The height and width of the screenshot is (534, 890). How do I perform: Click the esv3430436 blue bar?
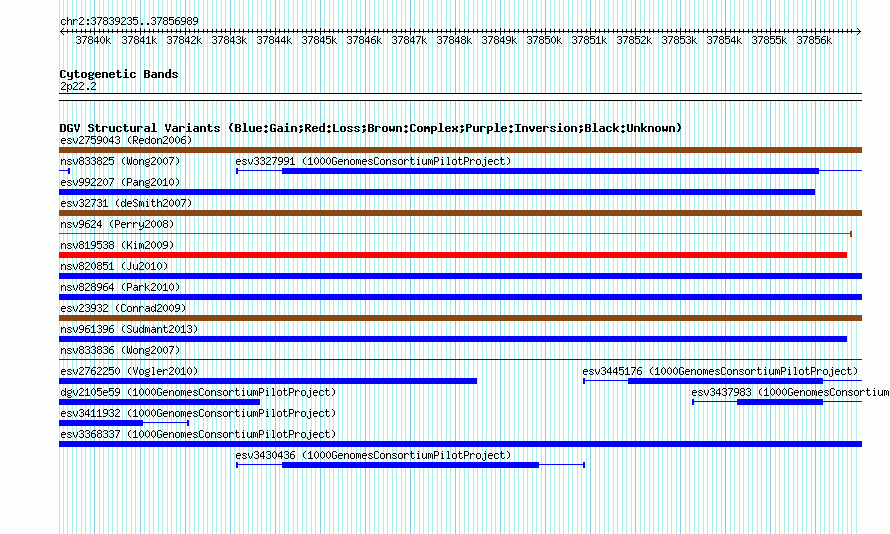pos(410,465)
